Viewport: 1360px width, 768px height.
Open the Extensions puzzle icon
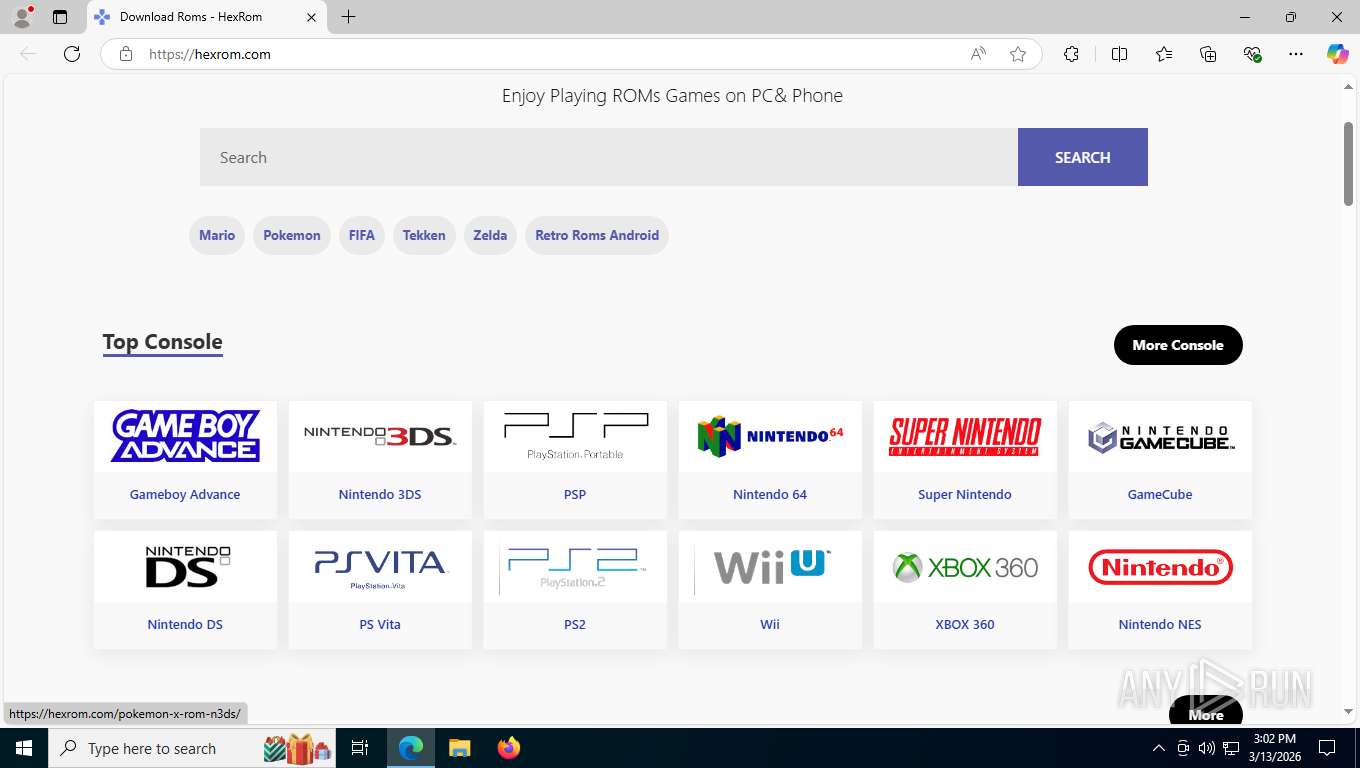[x=1071, y=54]
